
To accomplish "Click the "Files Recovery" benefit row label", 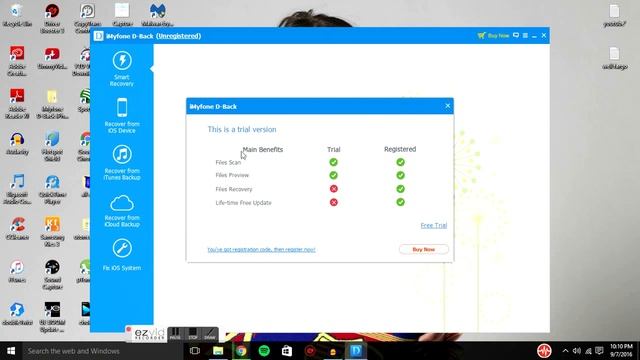I will click(x=234, y=189).
